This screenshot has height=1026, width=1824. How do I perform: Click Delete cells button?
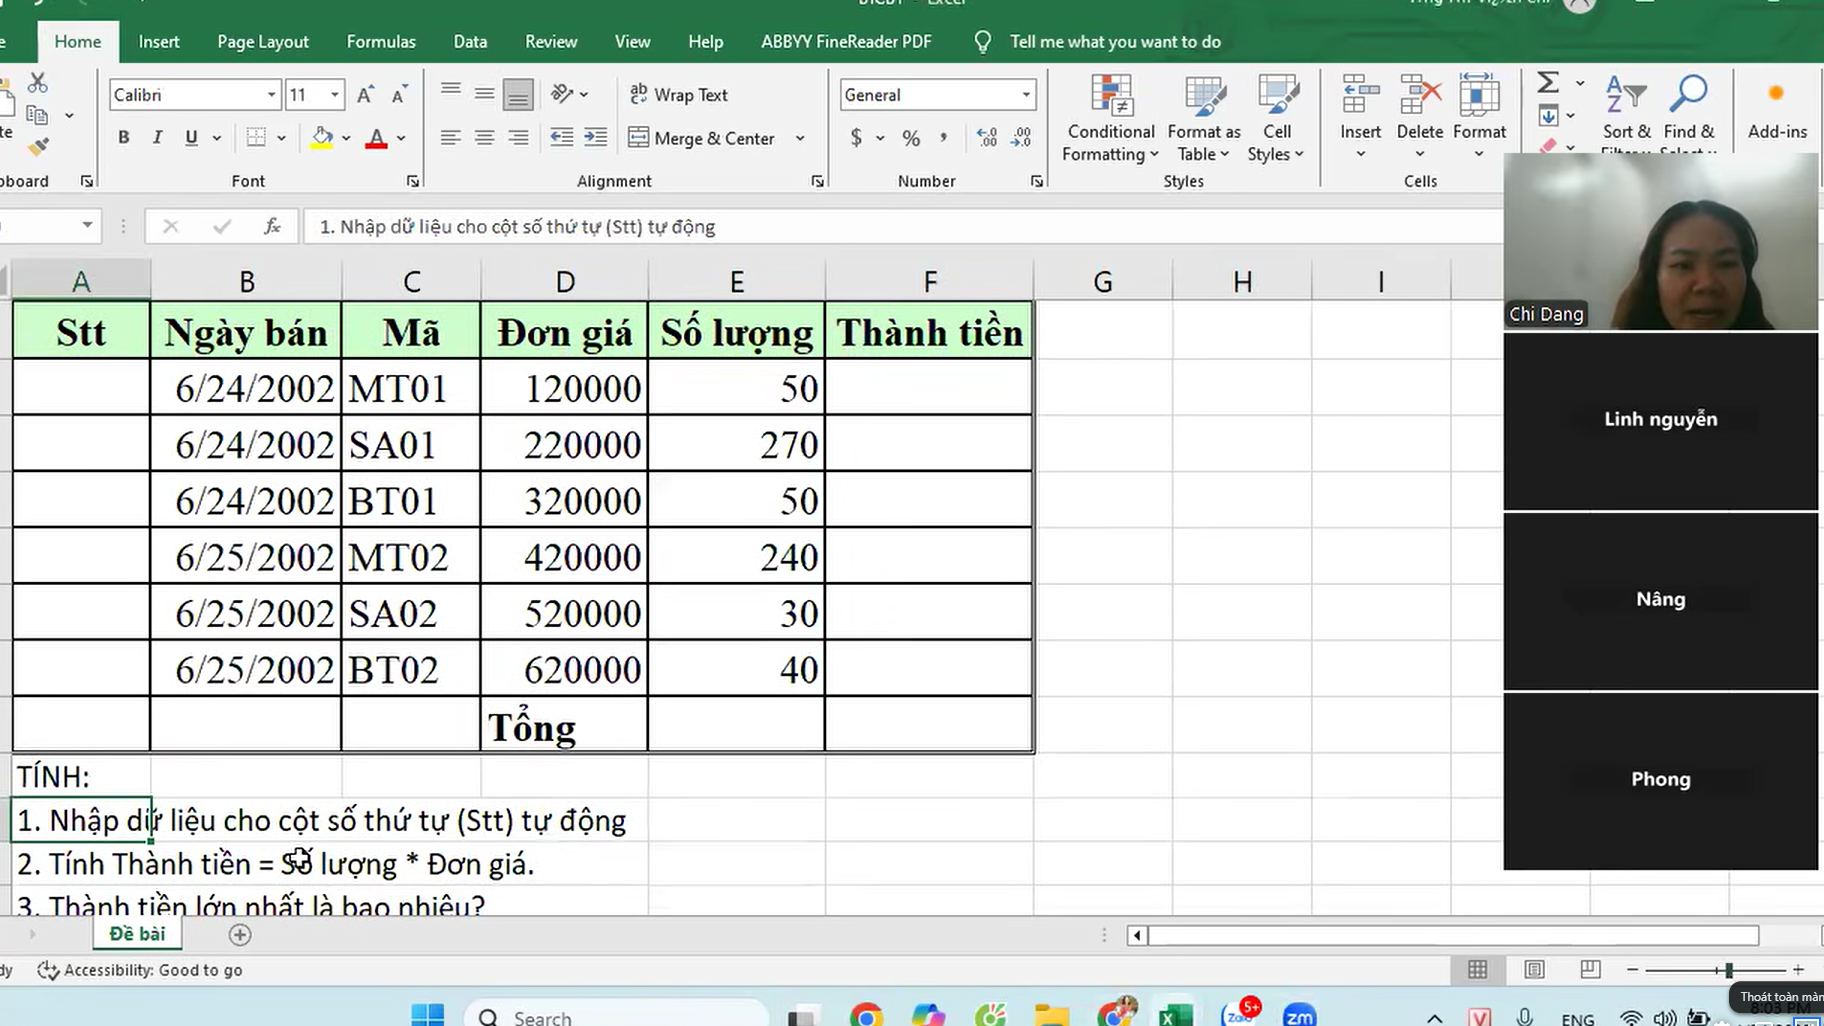tap(1419, 115)
